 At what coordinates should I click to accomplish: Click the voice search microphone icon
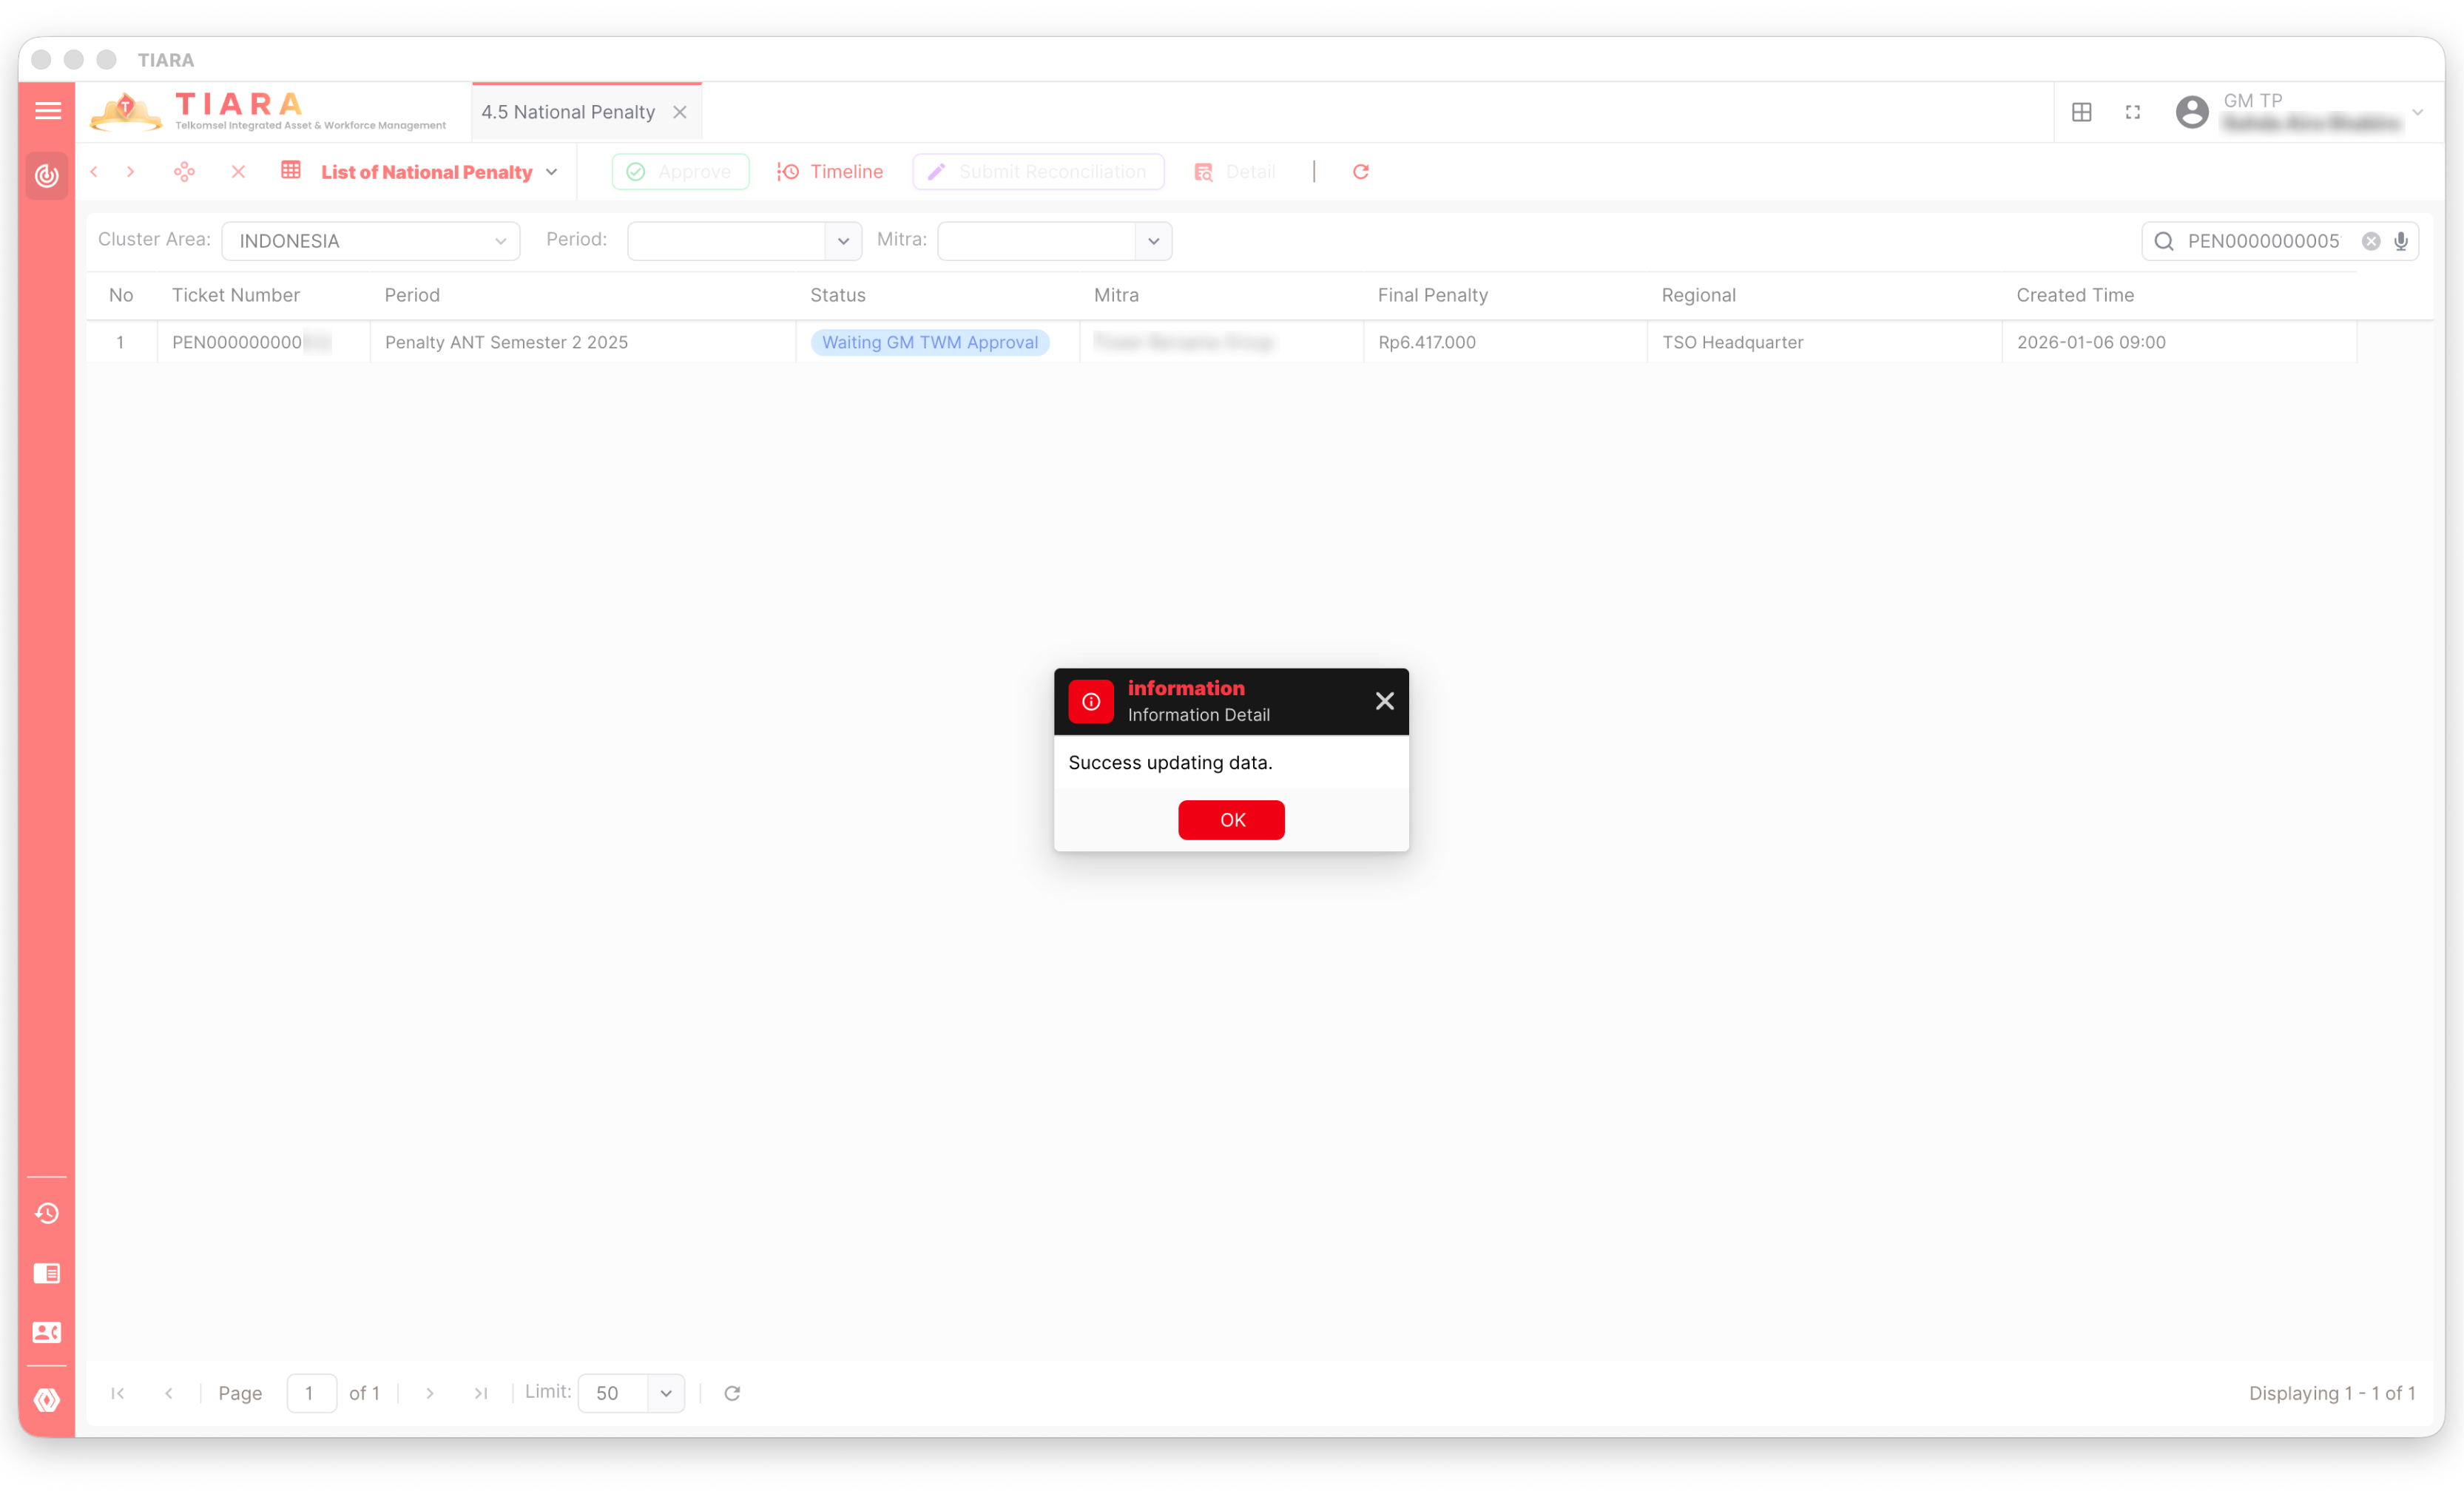point(2400,241)
